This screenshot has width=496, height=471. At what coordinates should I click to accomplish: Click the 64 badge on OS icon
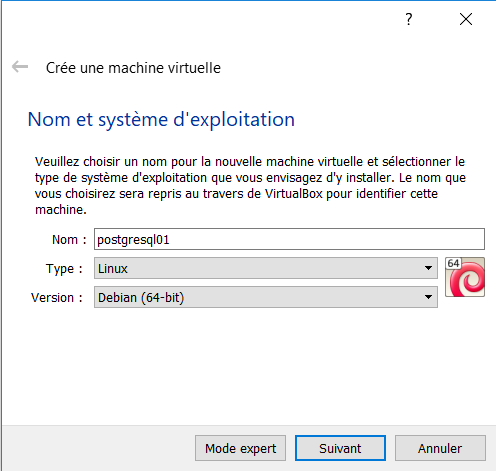click(x=453, y=263)
